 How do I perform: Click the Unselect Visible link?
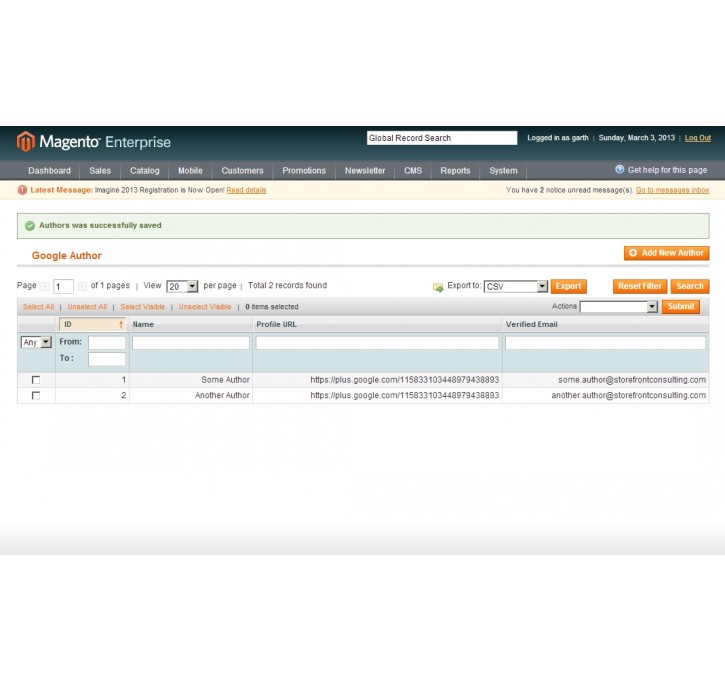(205, 306)
